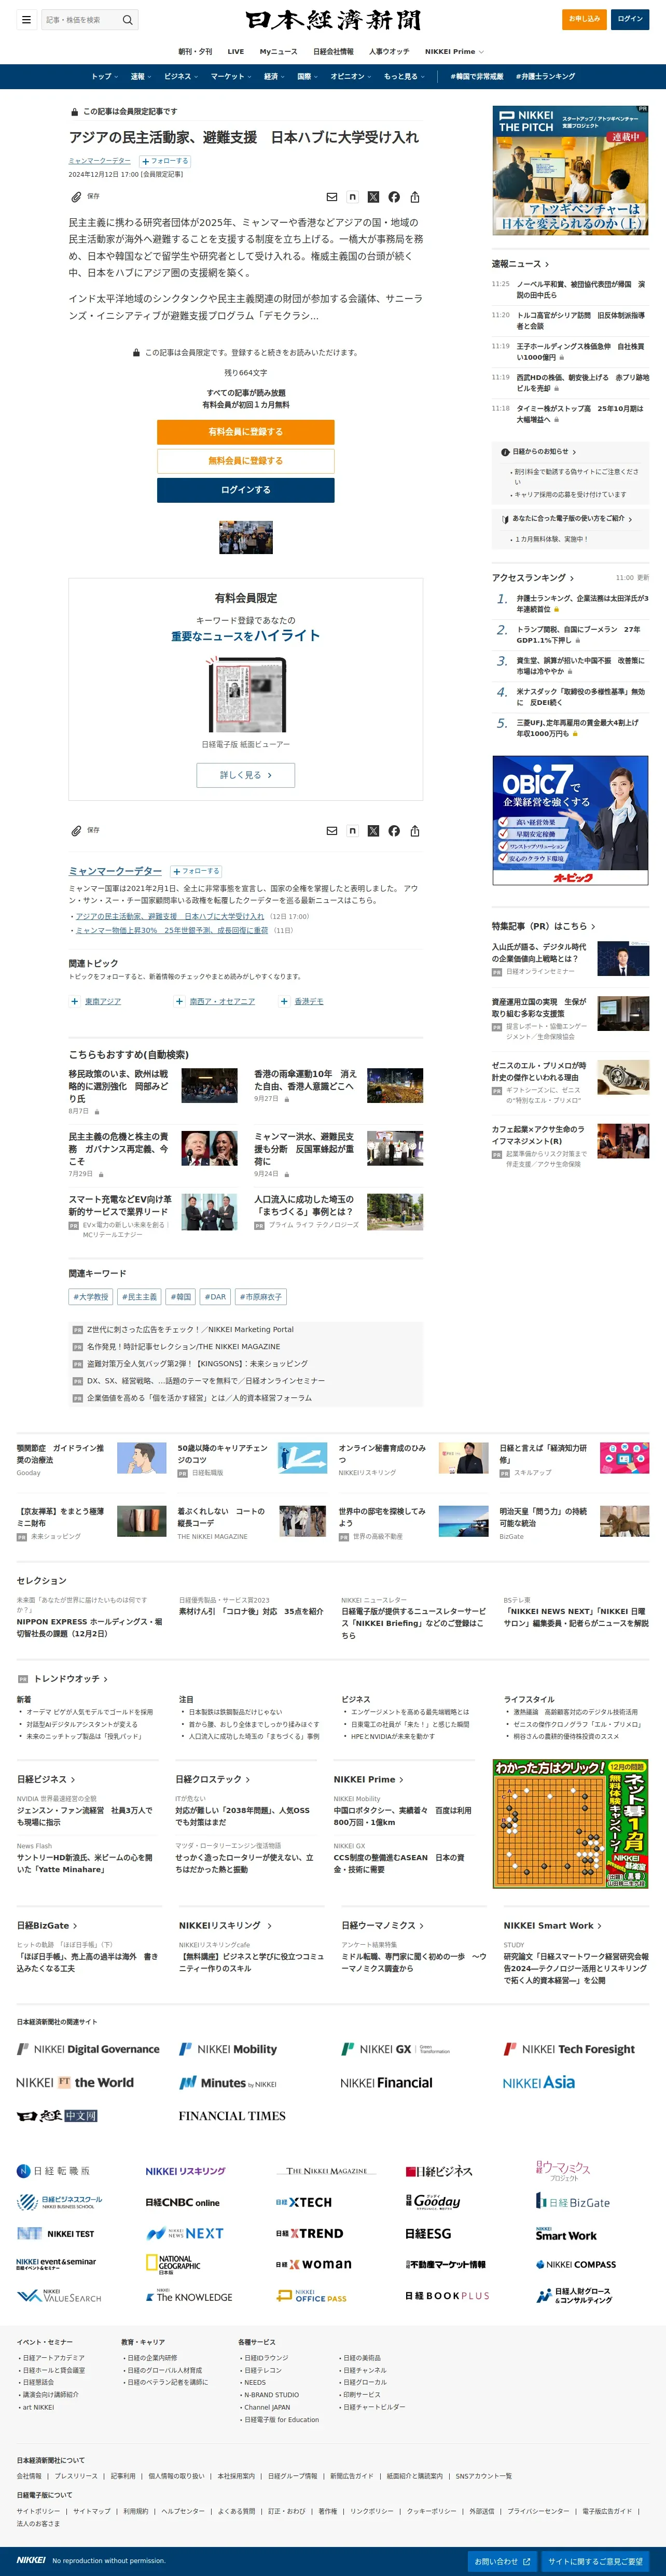Open the LIVE menu item

pos(236,52)
